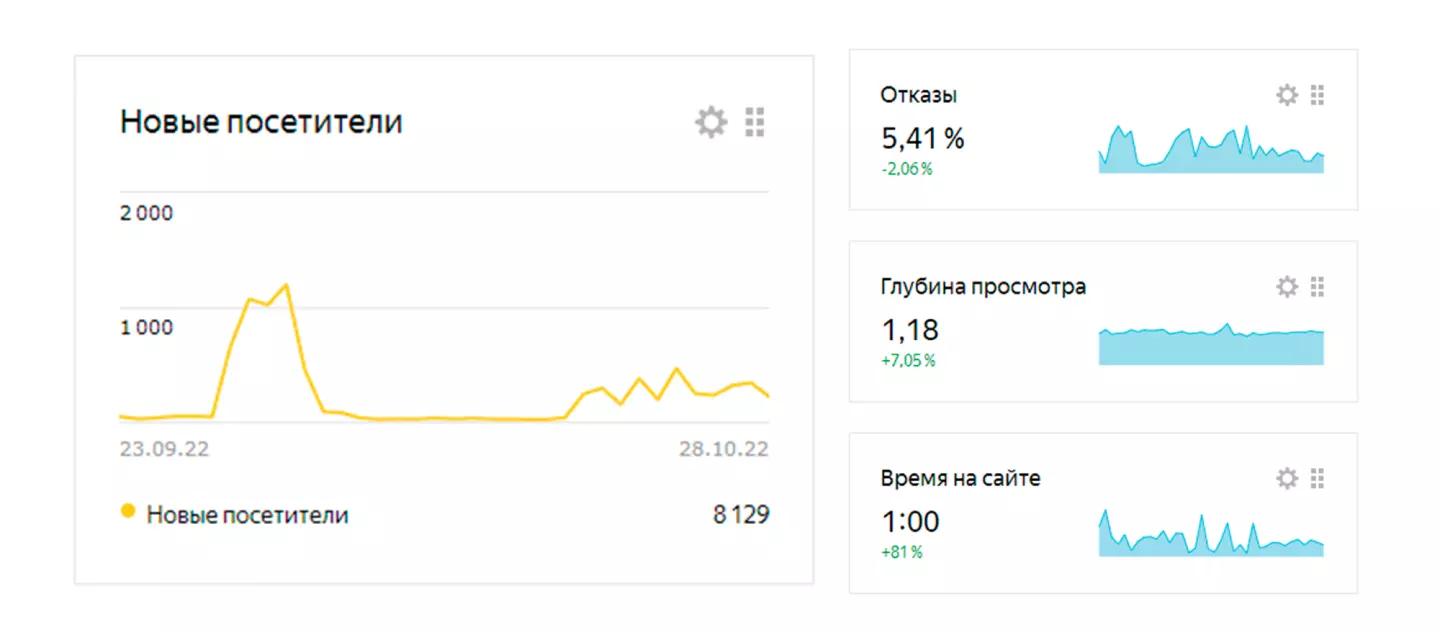The width and height of the screenshot is (1440, 632).
Task: Click the Отказы widget title
Action: click(919, 95)
